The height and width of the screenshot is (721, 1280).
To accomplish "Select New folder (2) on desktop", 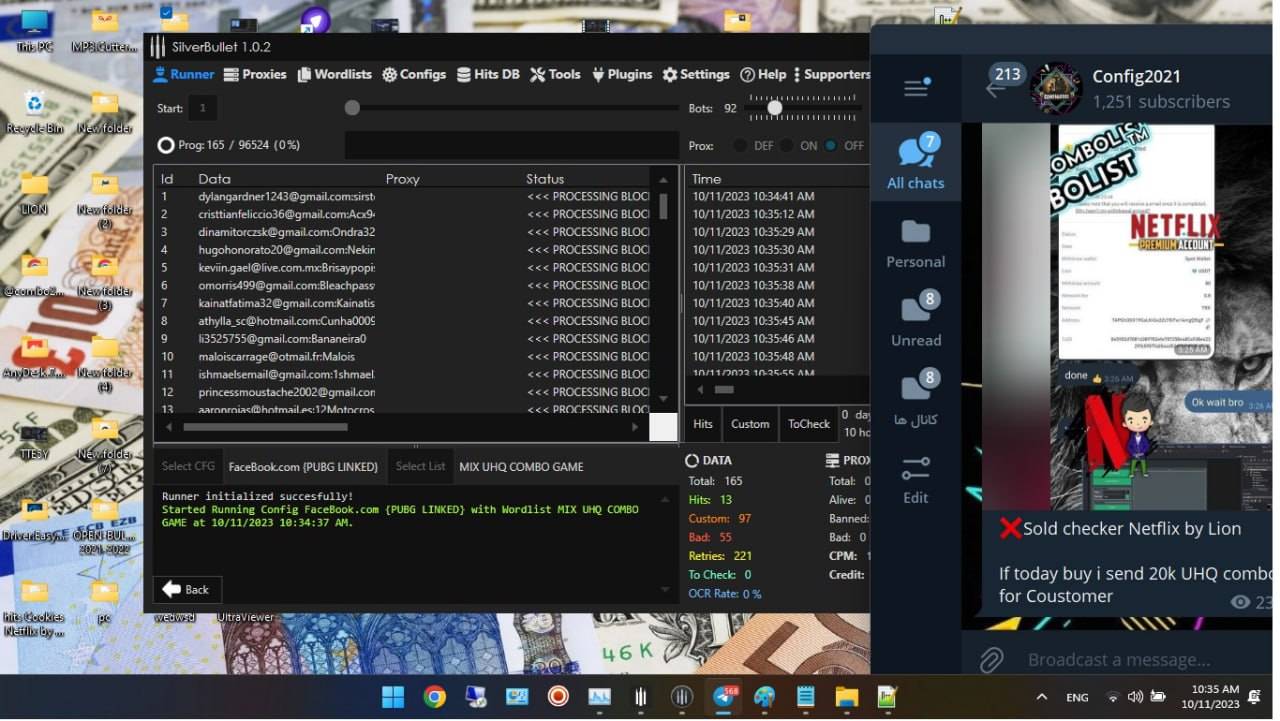I will (x=104, y=200).
